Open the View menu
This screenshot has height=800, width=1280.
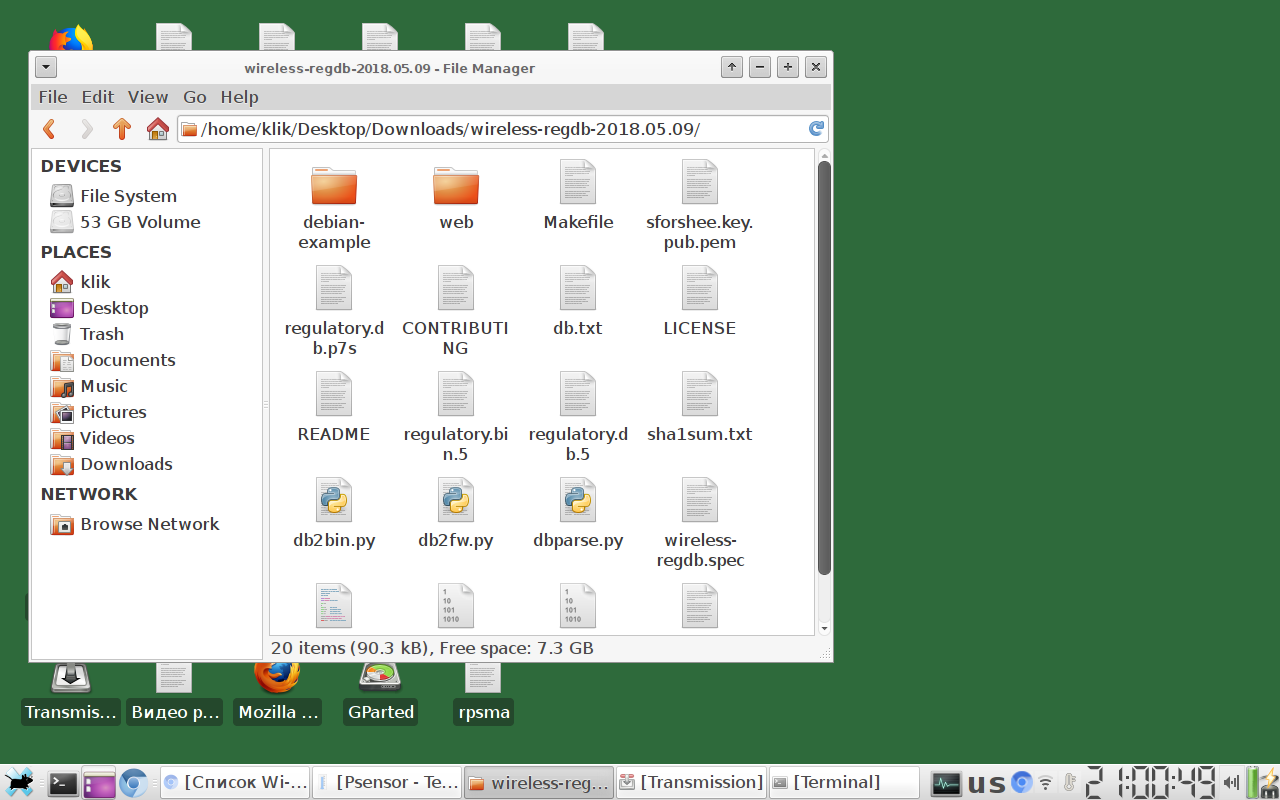point(147,97)
